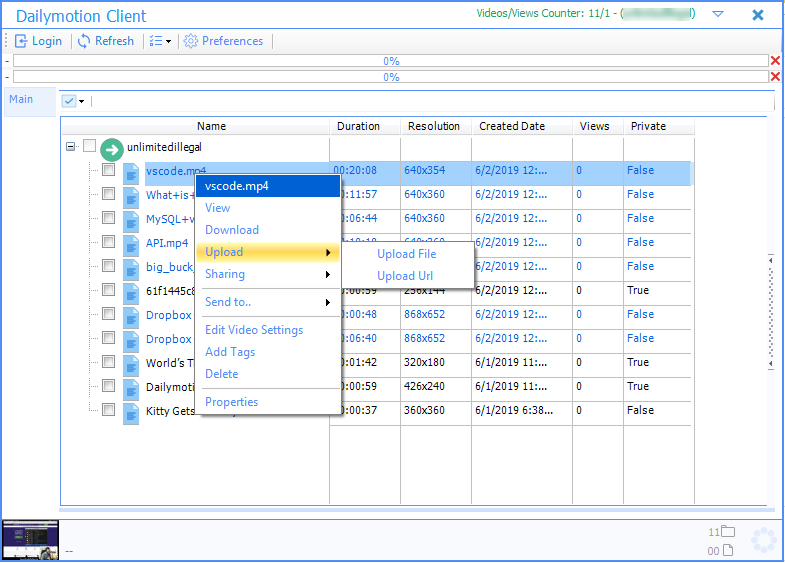785x563 pixels.
Task: Click the file icon of the API.mp4 row
Action: pos(131,245)
